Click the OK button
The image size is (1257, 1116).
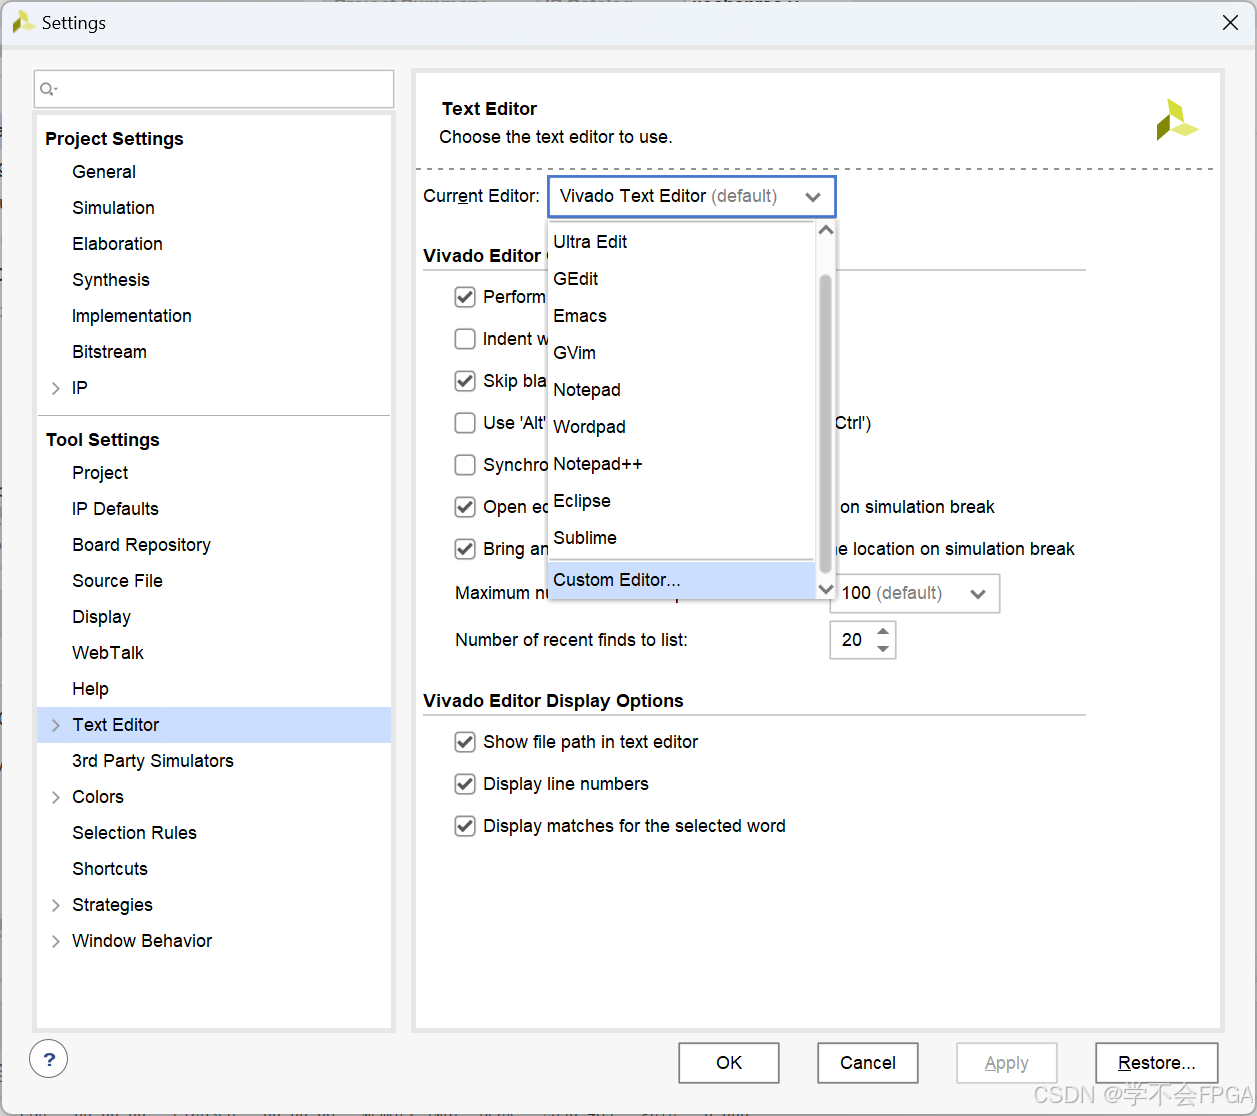pyautogui.click(x=729, y=1063)
